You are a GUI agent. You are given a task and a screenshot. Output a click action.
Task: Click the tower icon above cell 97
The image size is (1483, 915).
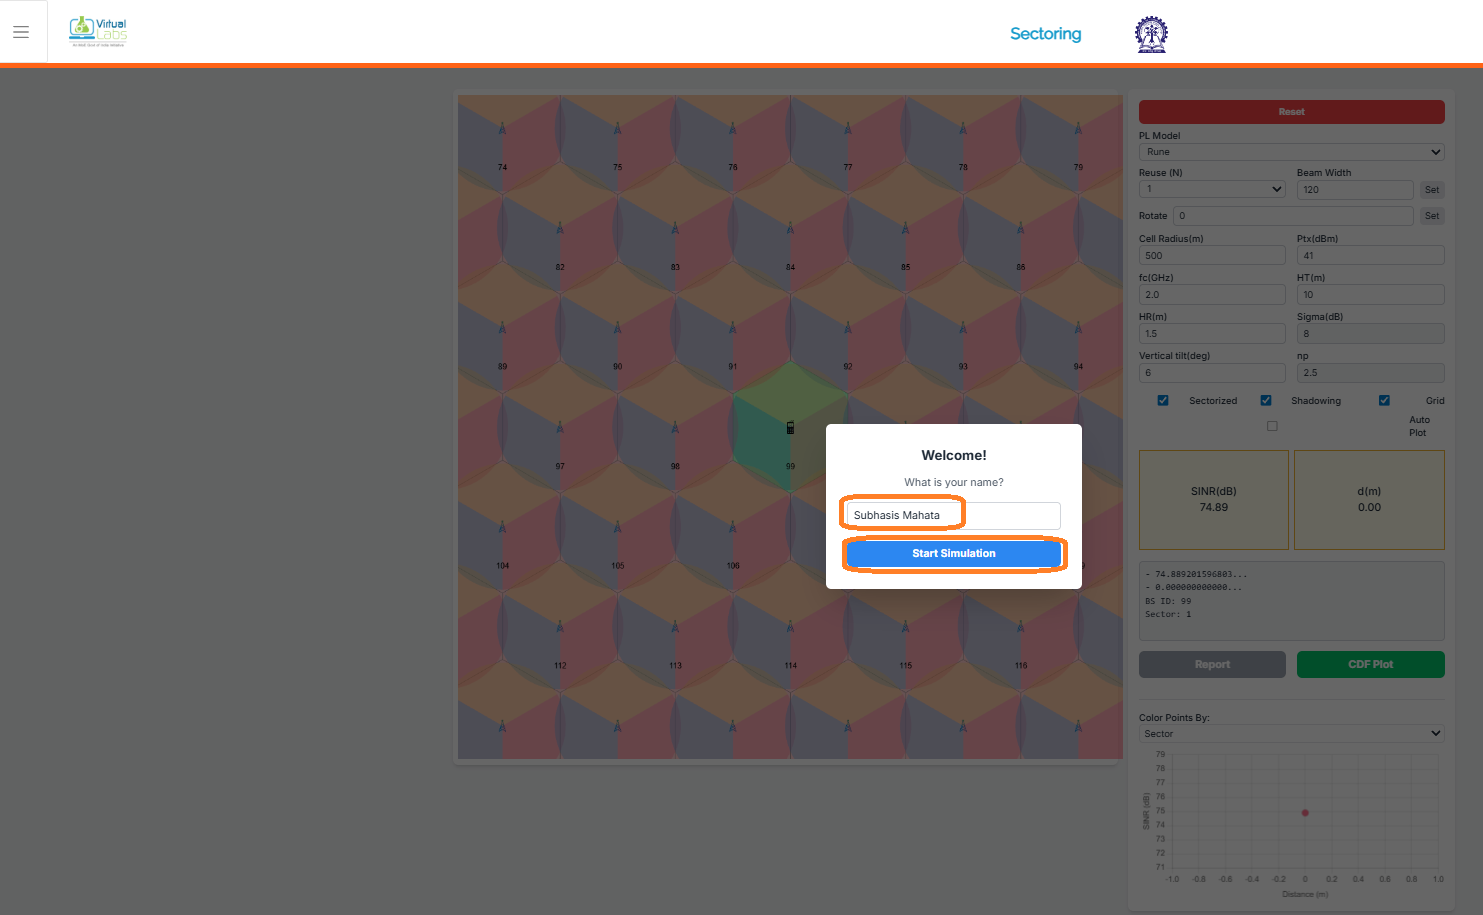[560, 428]
